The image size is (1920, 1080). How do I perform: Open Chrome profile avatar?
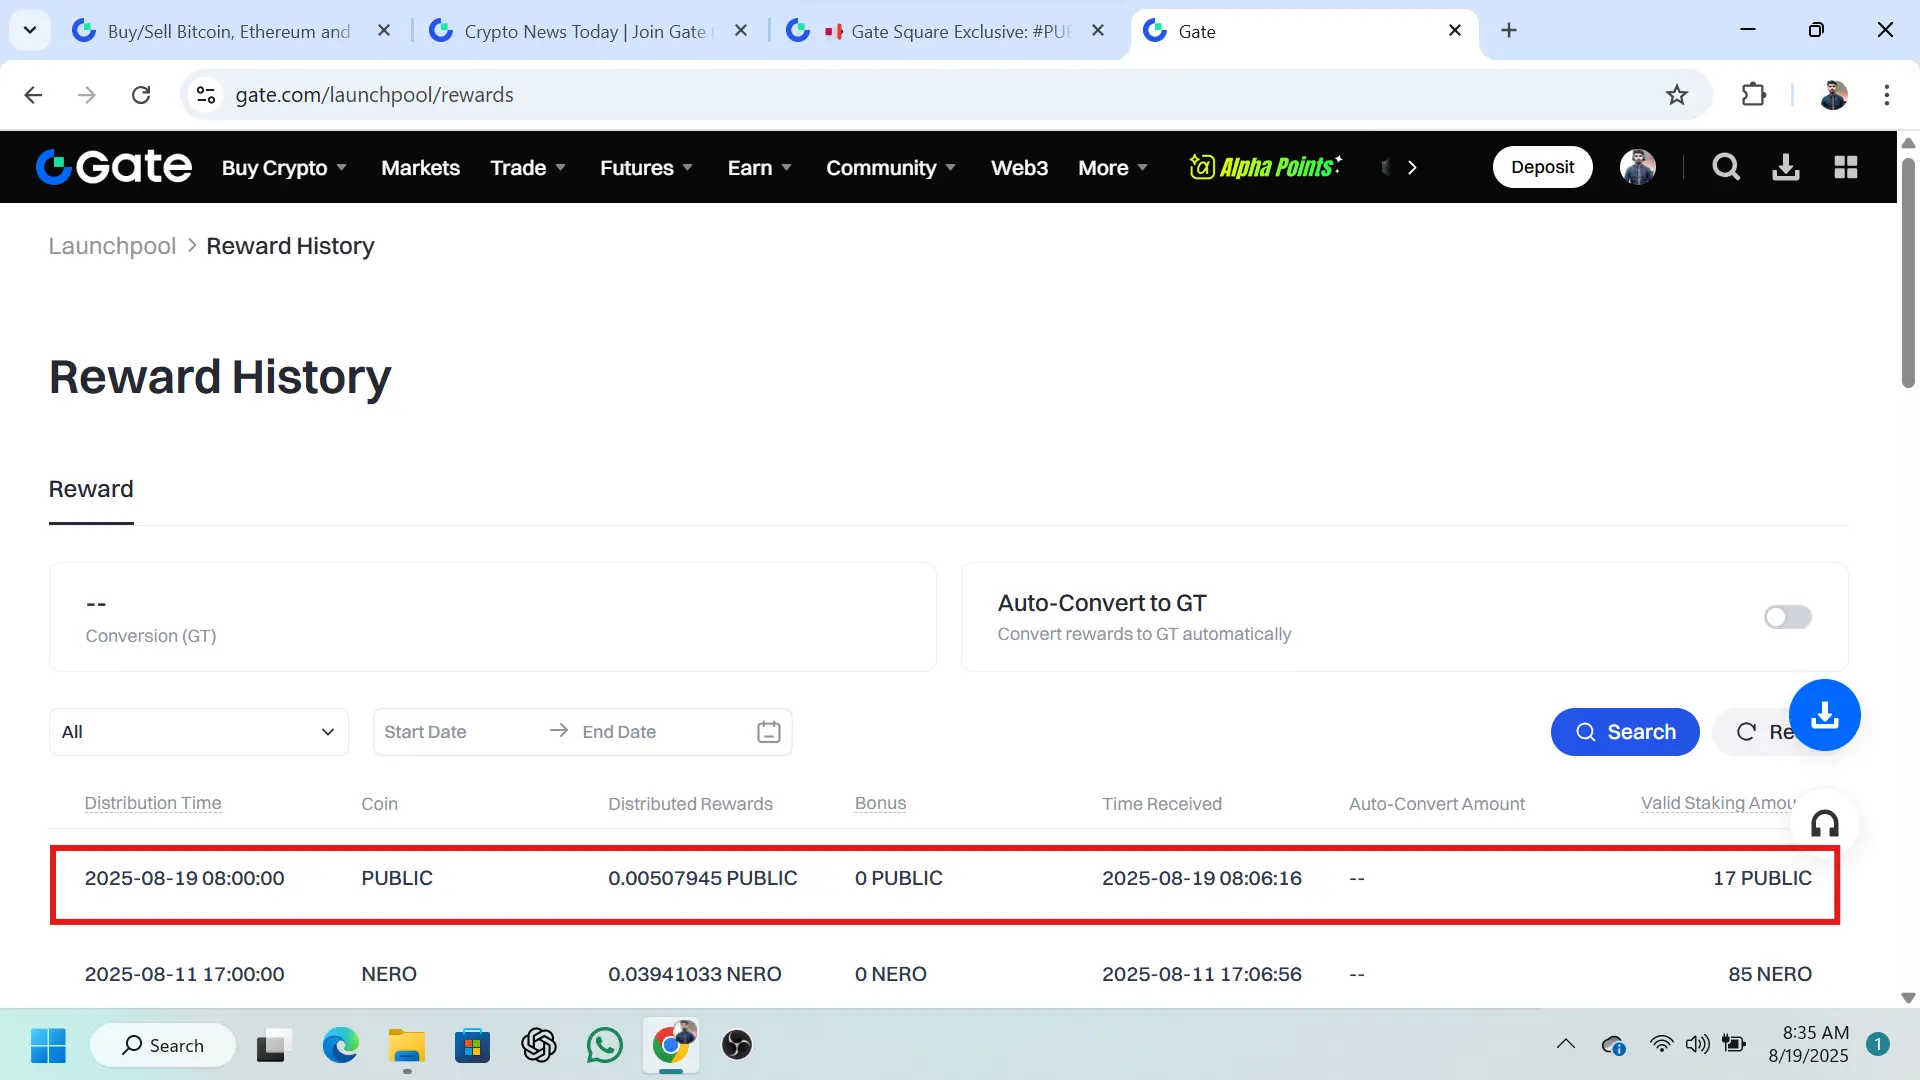[x=1834, y=95]
